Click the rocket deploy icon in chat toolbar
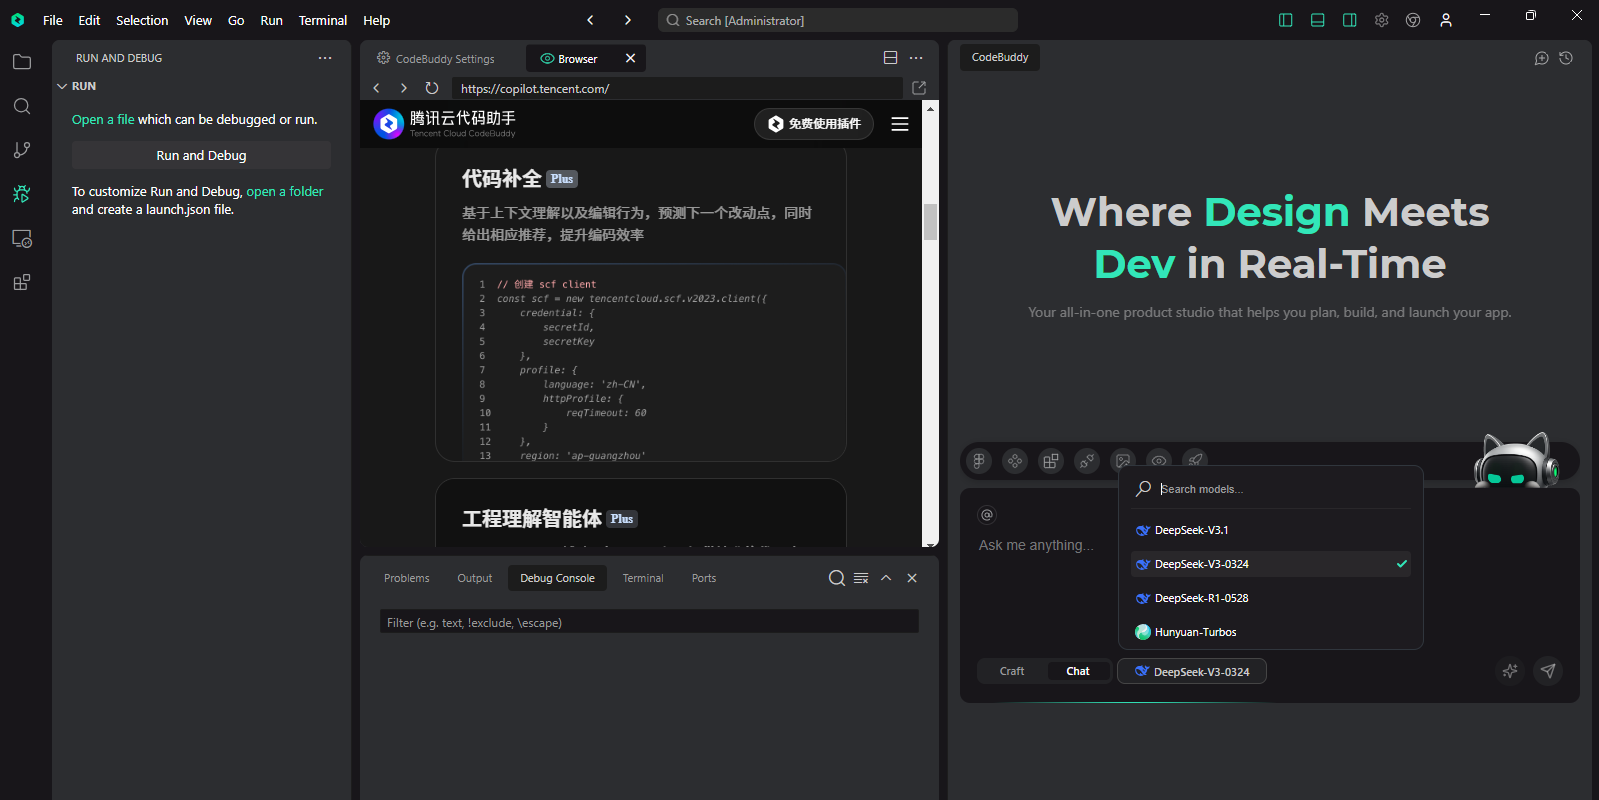This screenshot has height=800, width=1599. click(1195, 461)
